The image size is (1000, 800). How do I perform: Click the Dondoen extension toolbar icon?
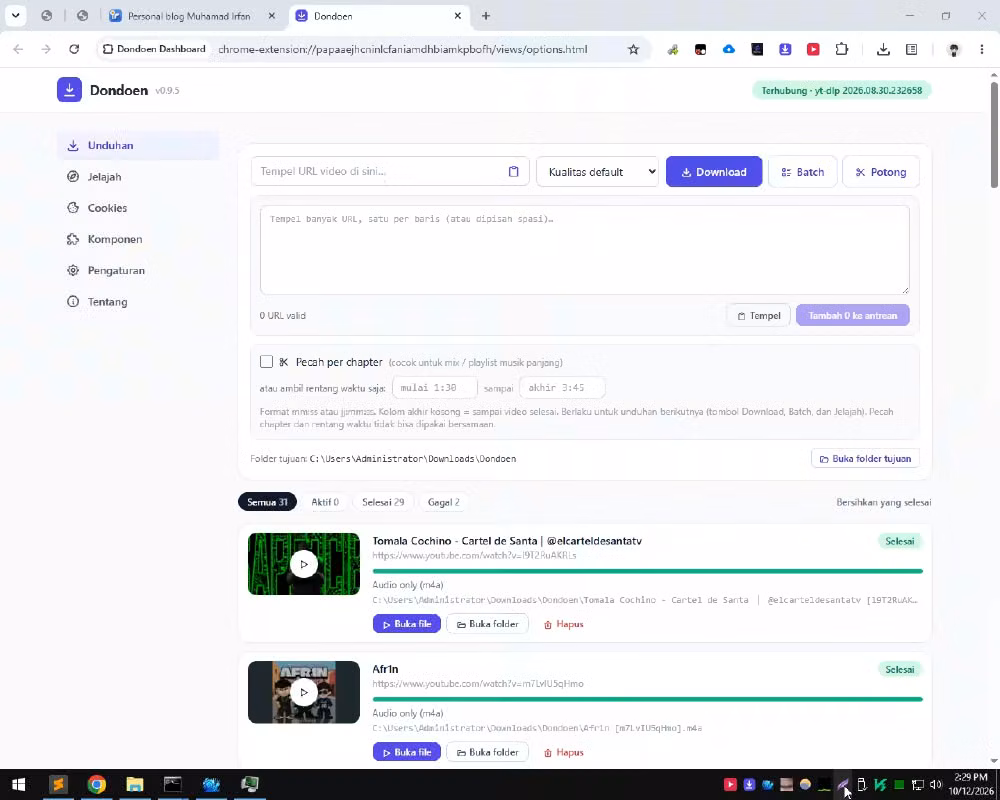point(785,49)
